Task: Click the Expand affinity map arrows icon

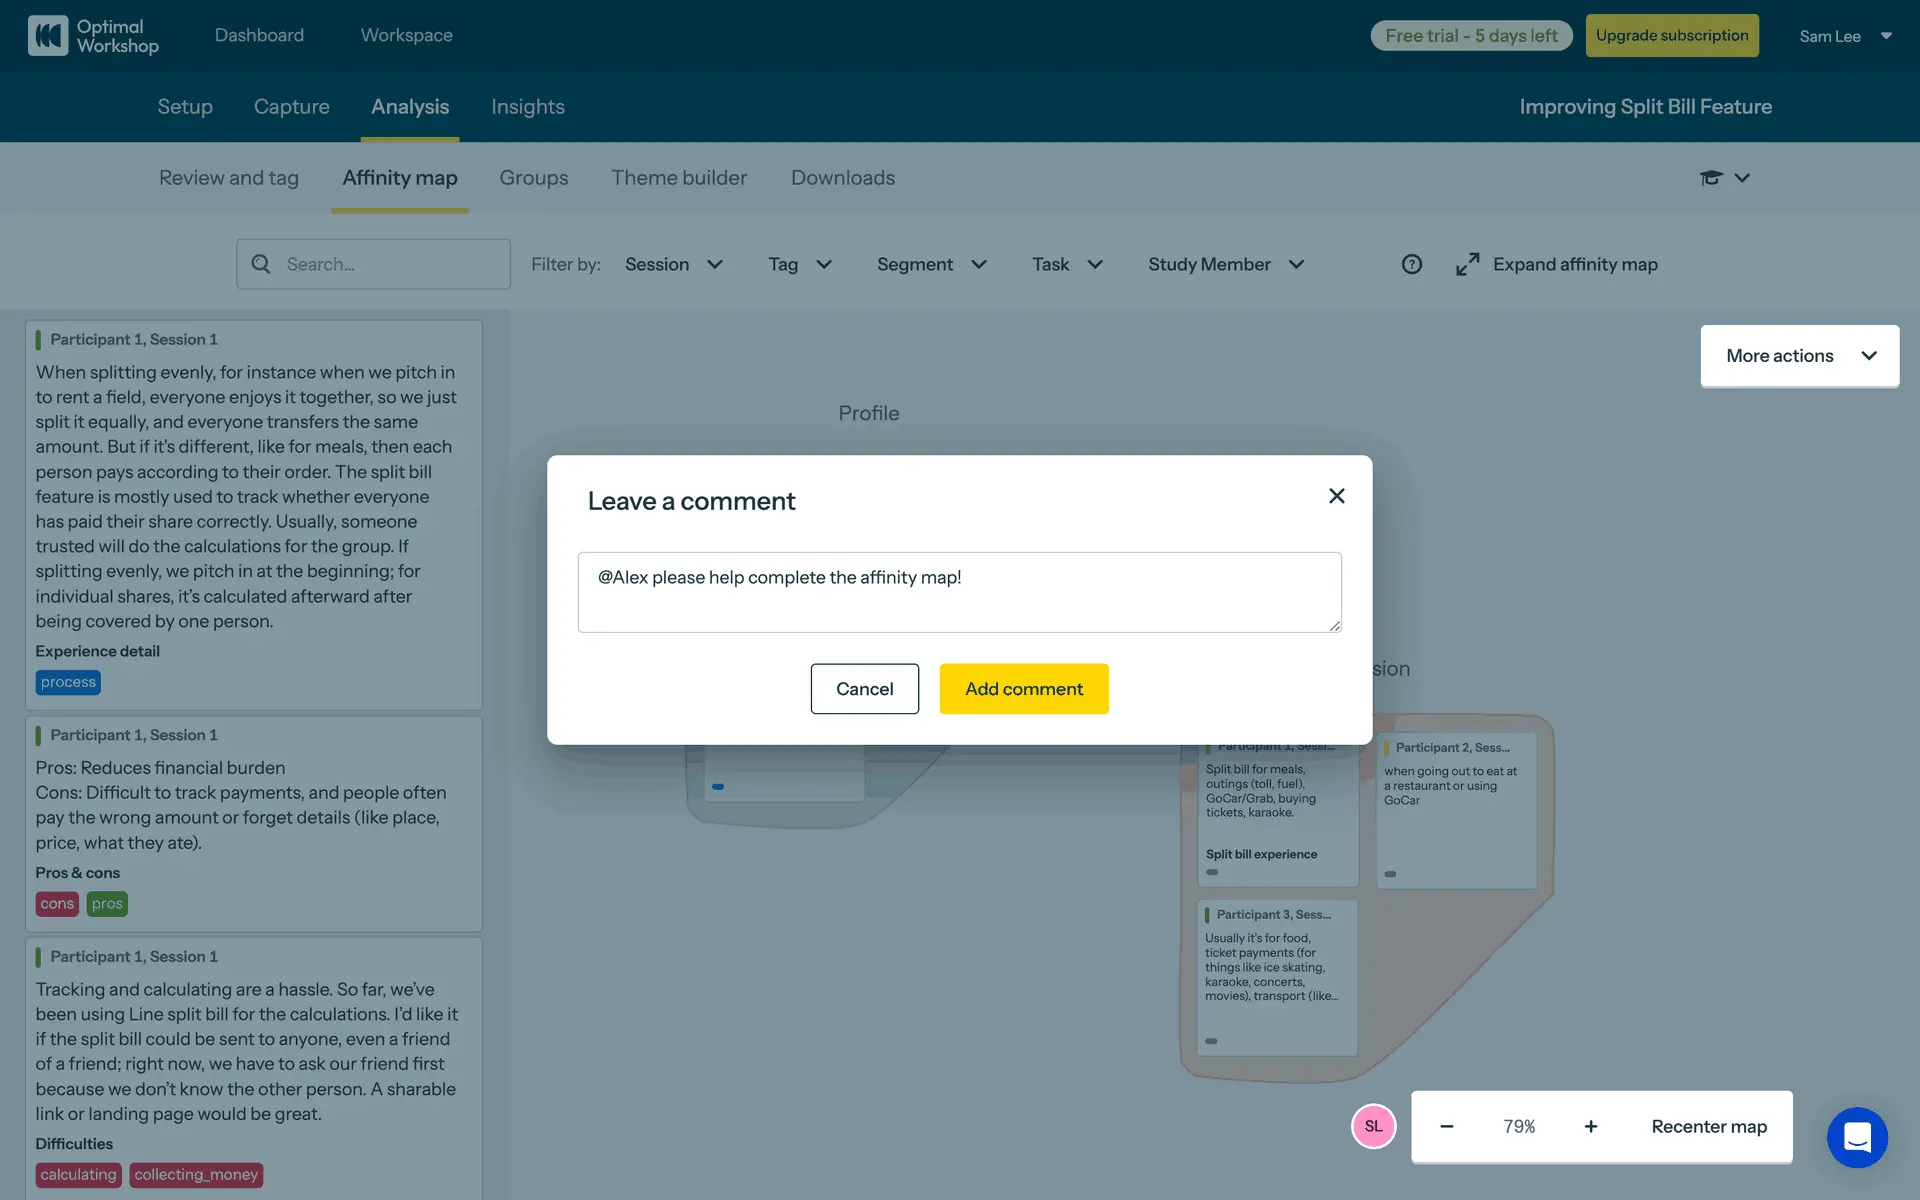Action: click(1467, 264)
